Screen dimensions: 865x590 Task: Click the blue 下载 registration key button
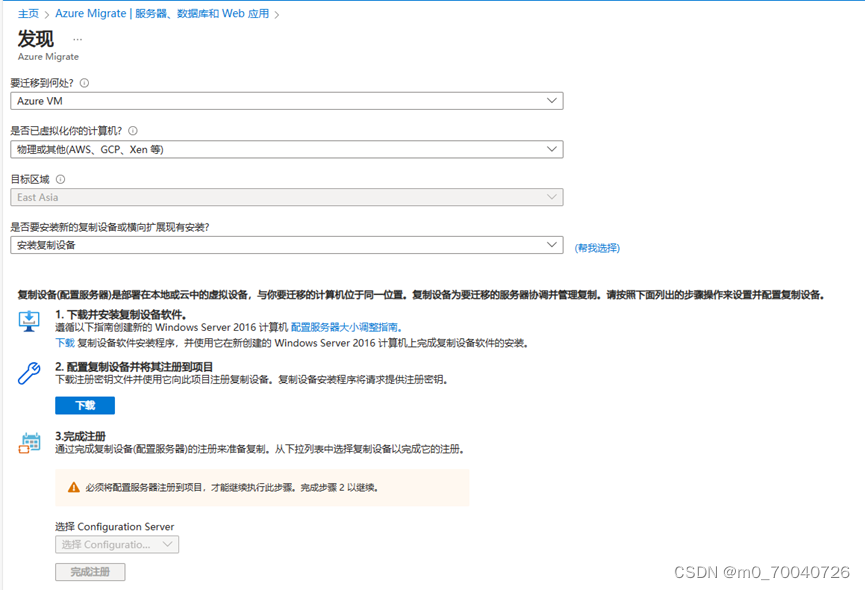(x=85, y=405)
